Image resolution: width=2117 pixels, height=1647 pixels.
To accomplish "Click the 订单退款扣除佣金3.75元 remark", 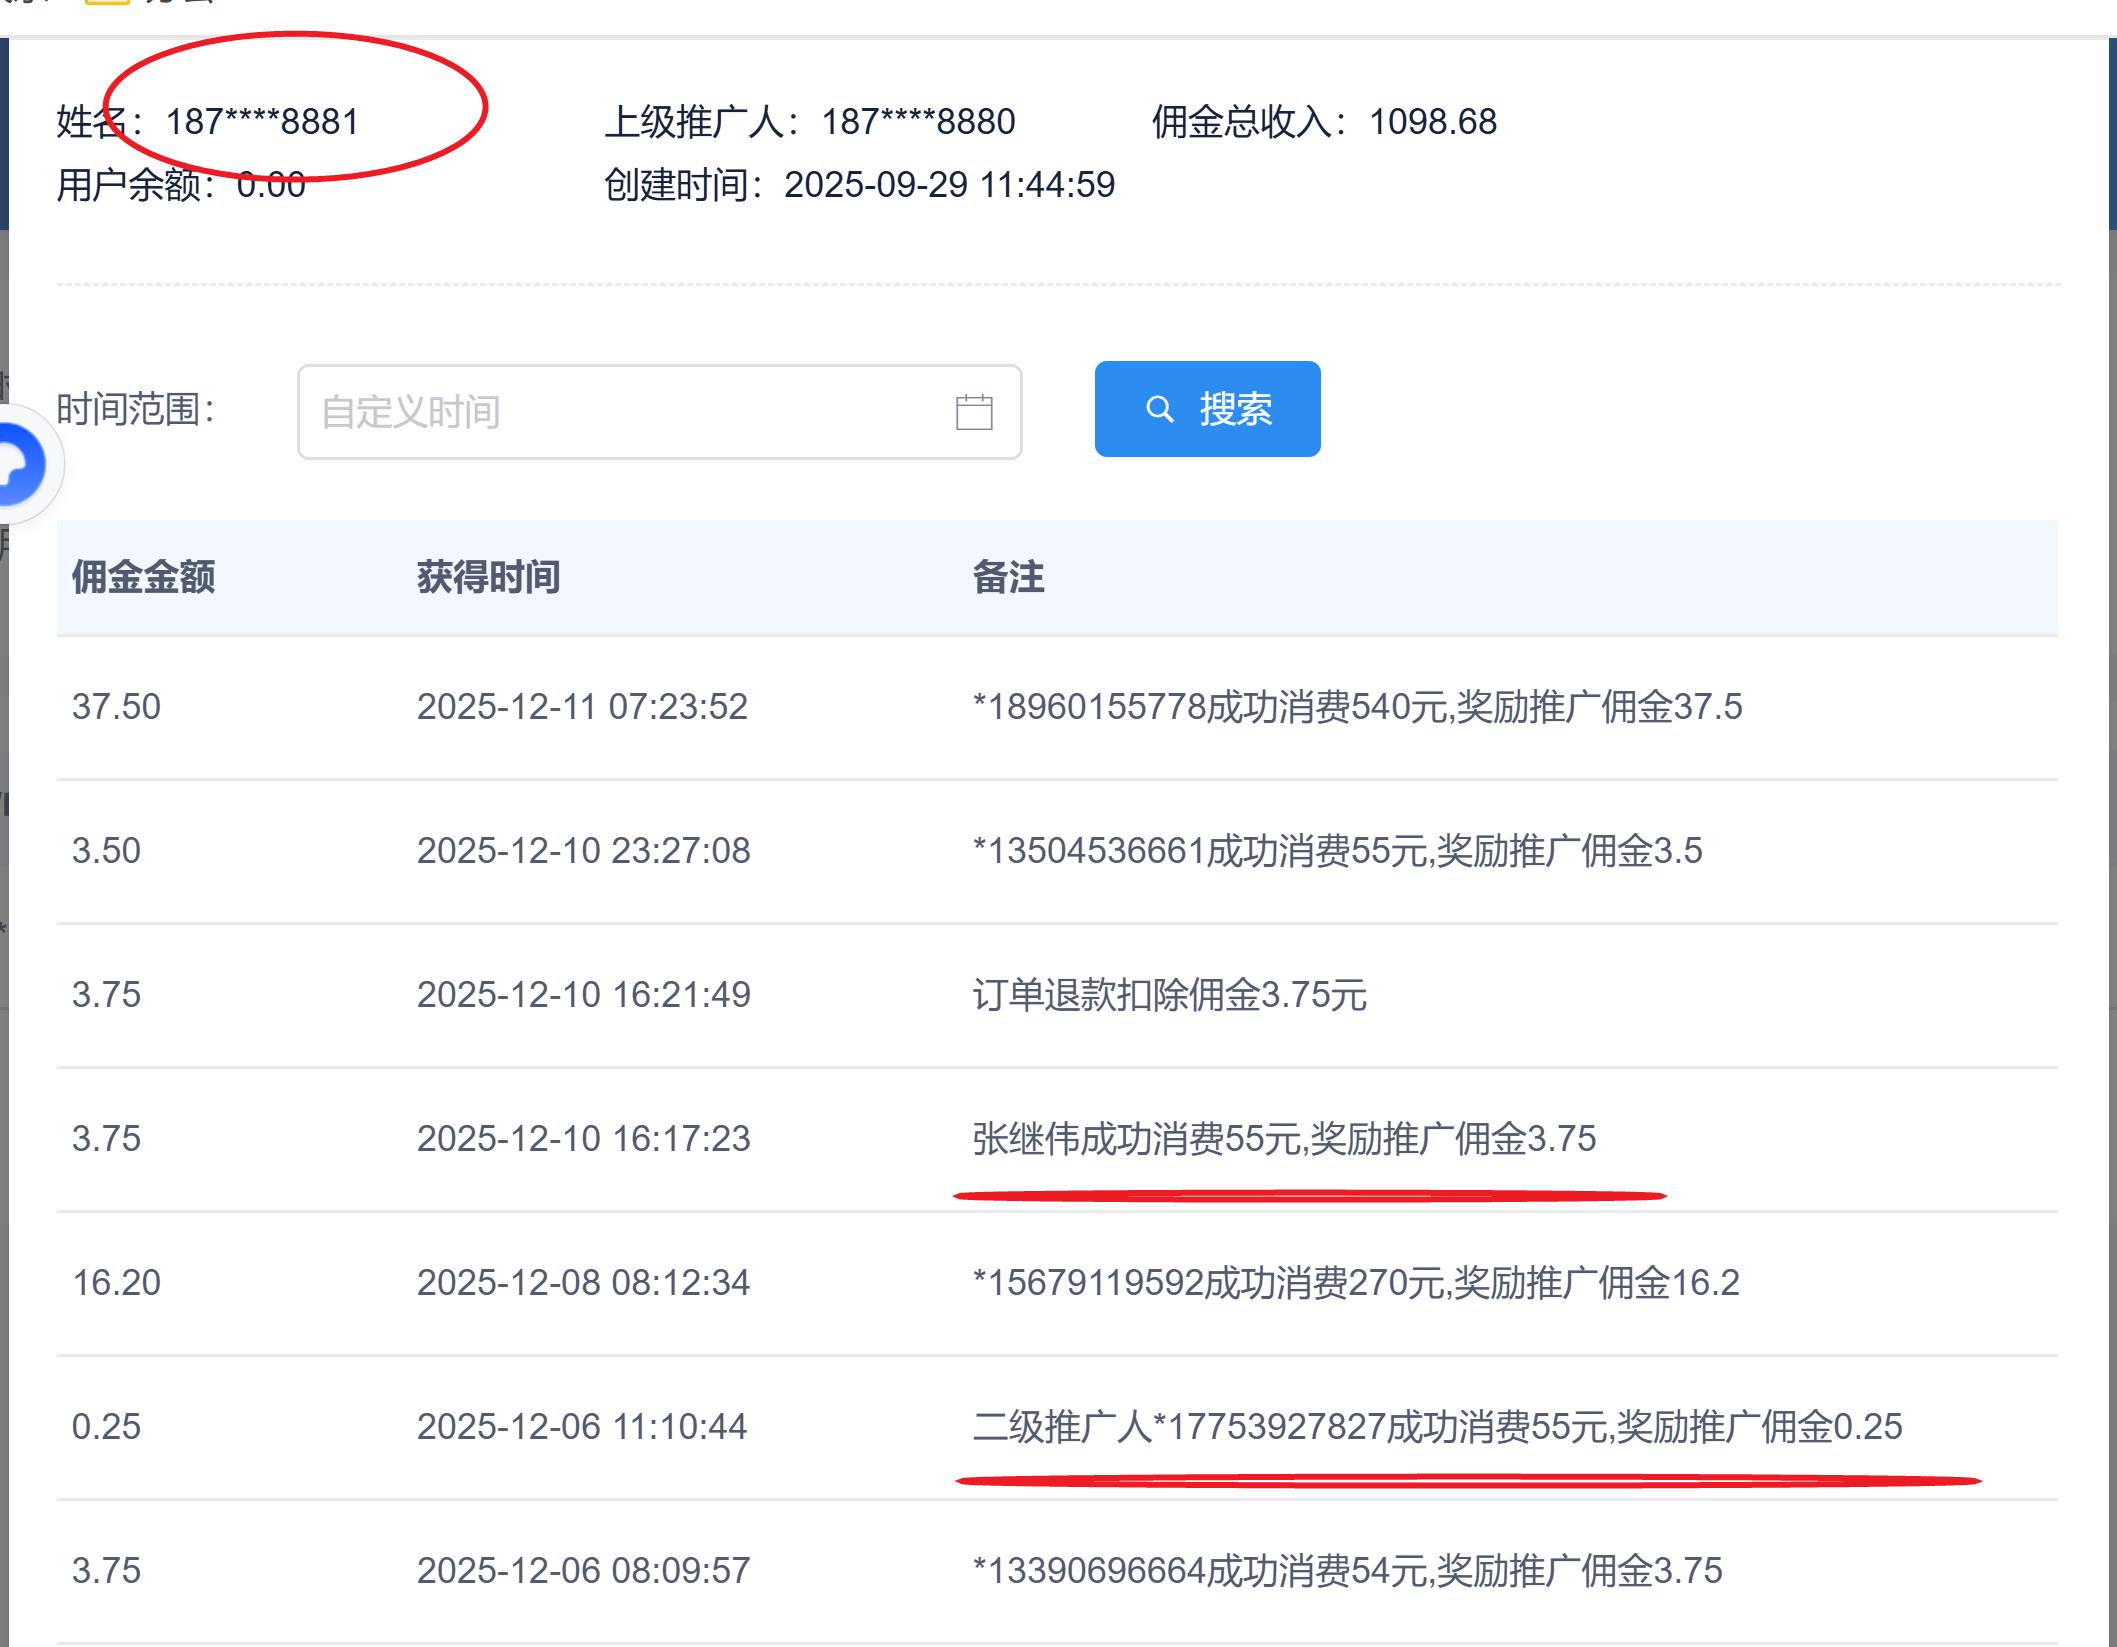I will (1169, 995).
